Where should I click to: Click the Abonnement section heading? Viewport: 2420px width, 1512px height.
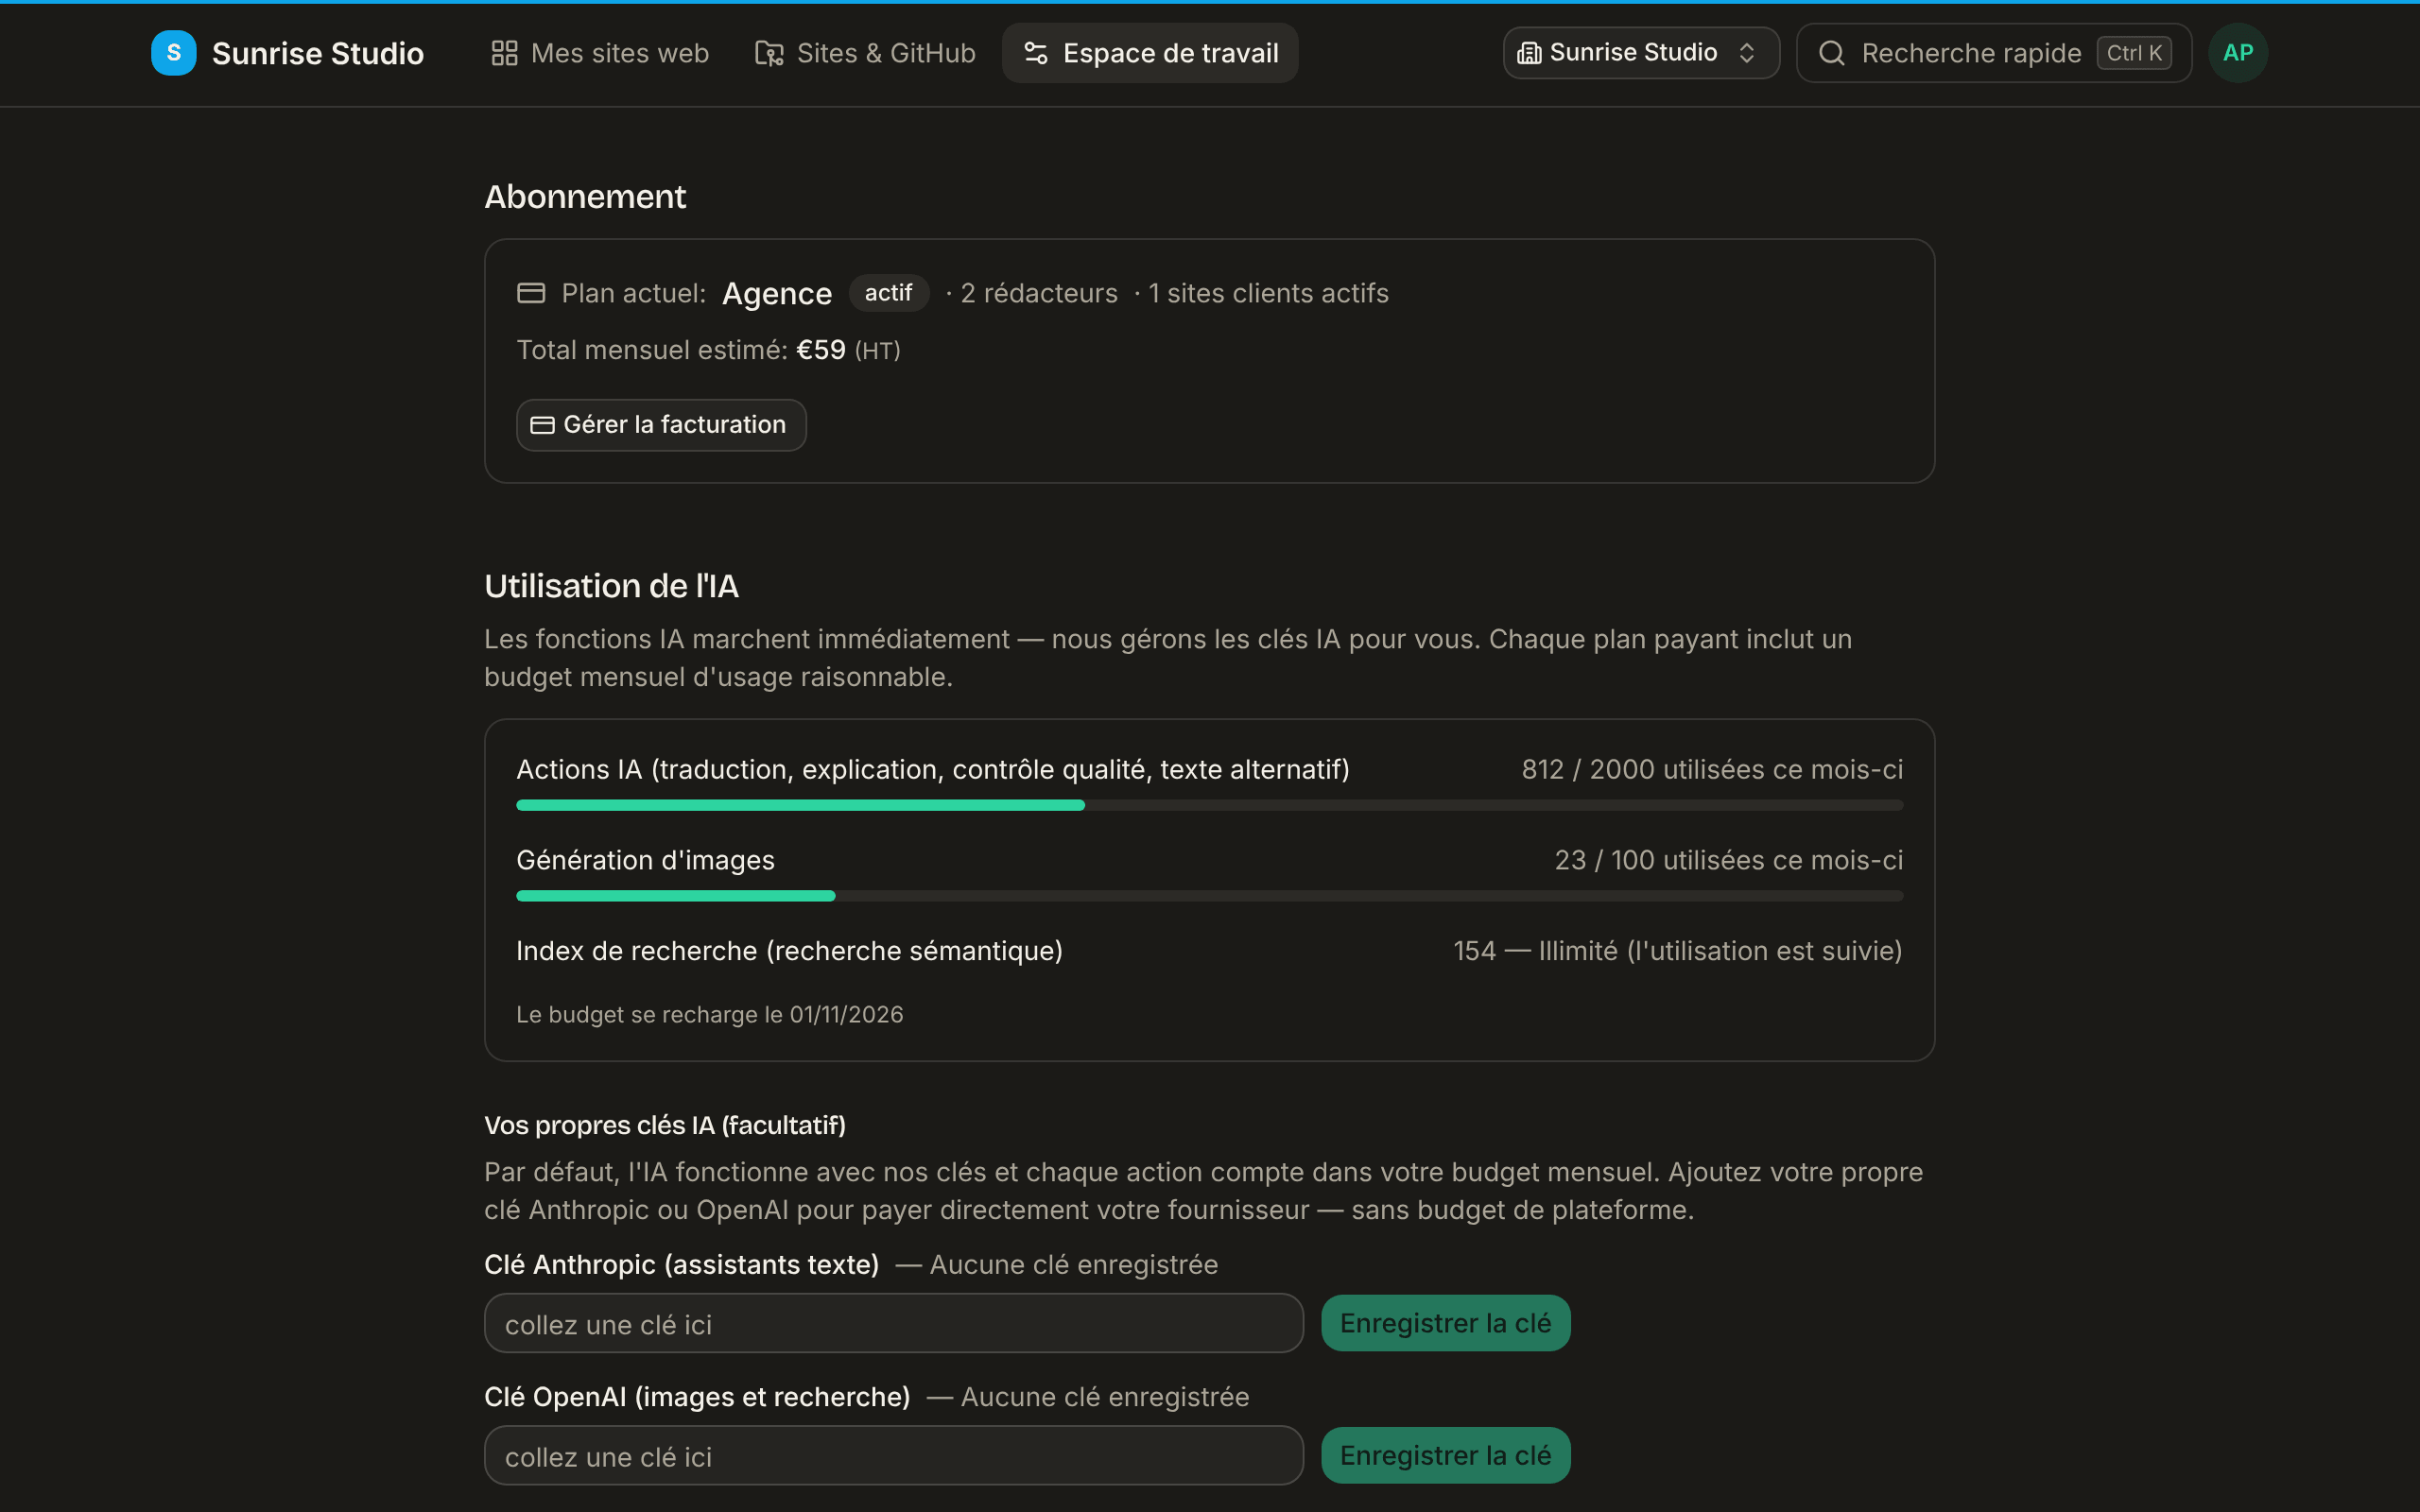click(x=585, y=196)
